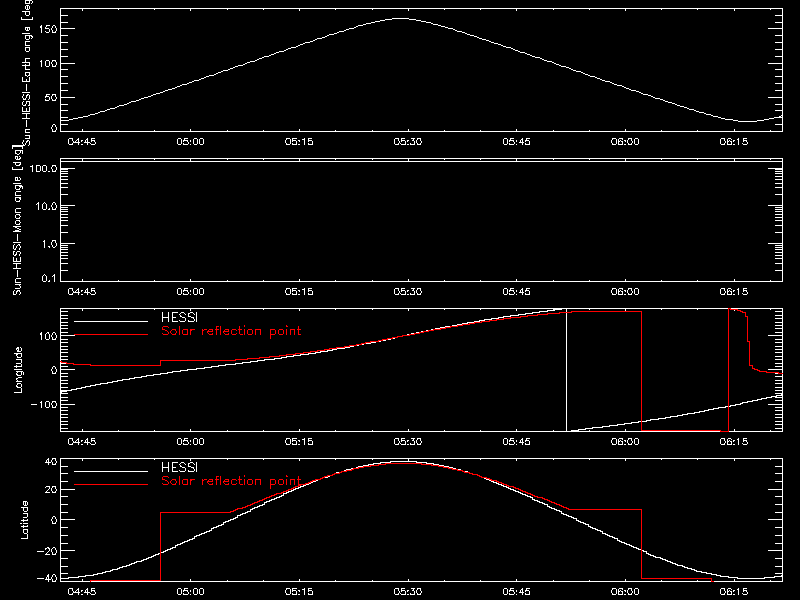Viewport: 800px width, 600px height.
Task: Click the 150 tick label on Earth angle plot
Action: click(x=48, y=29)
